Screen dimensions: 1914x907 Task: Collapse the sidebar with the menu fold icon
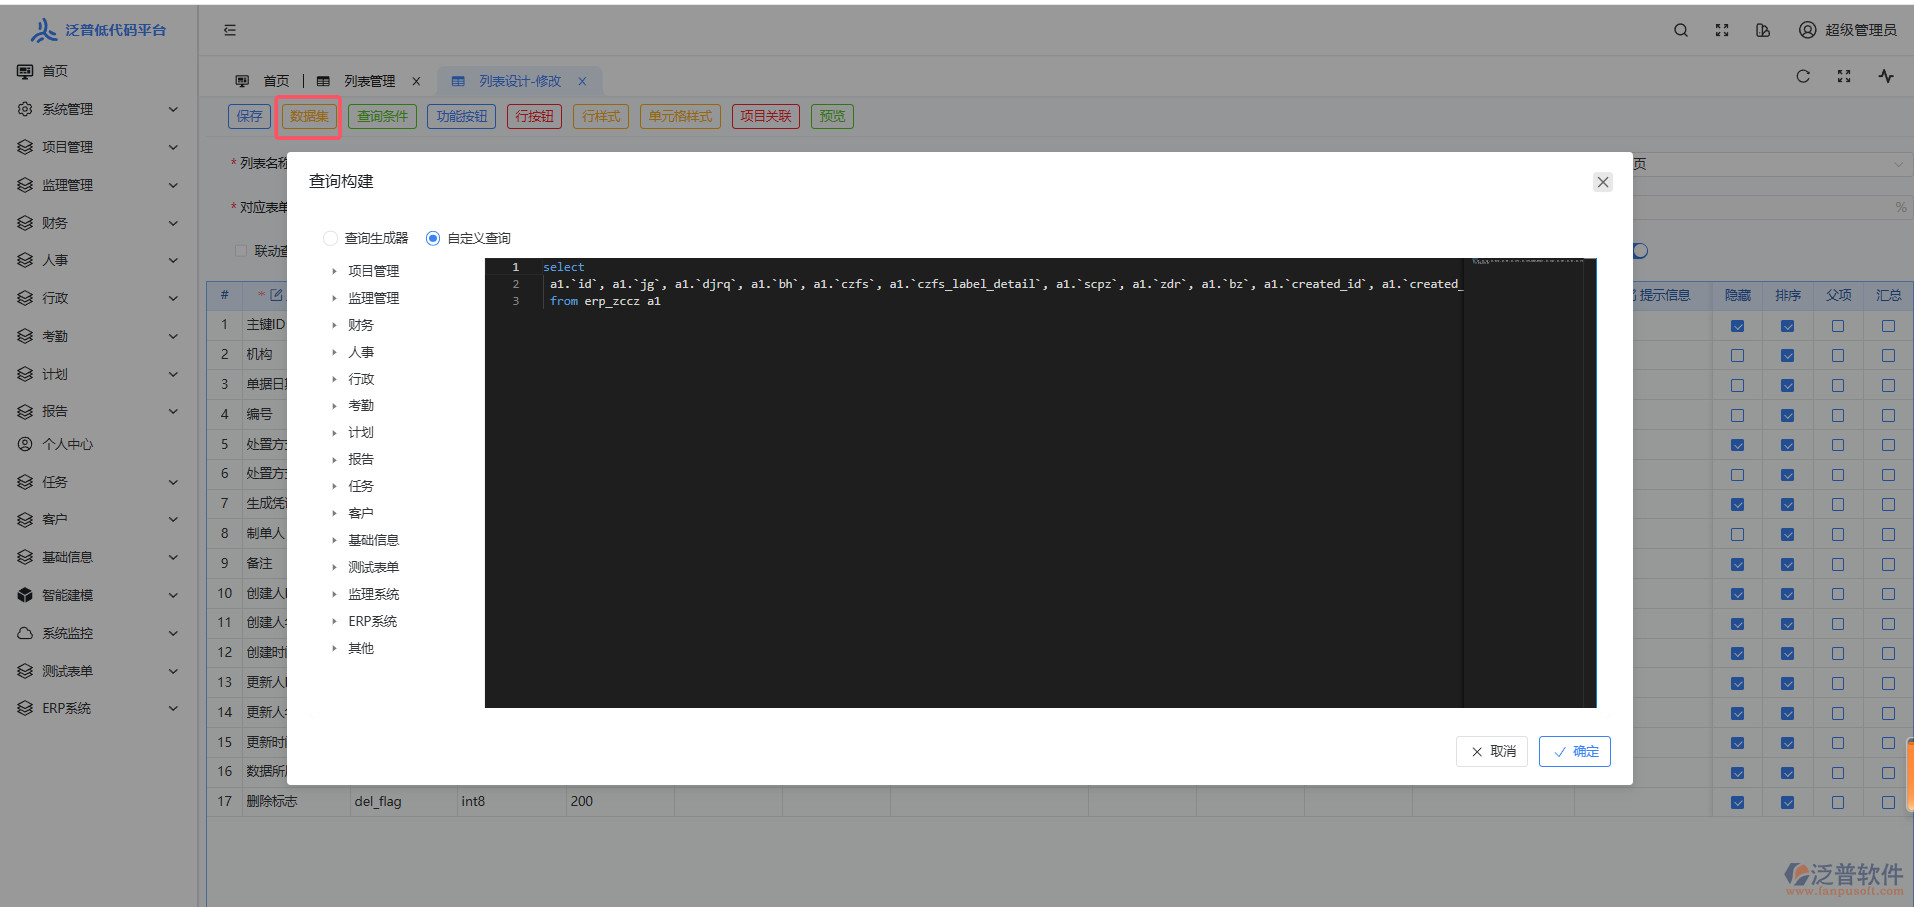click(x=230, y=30)
